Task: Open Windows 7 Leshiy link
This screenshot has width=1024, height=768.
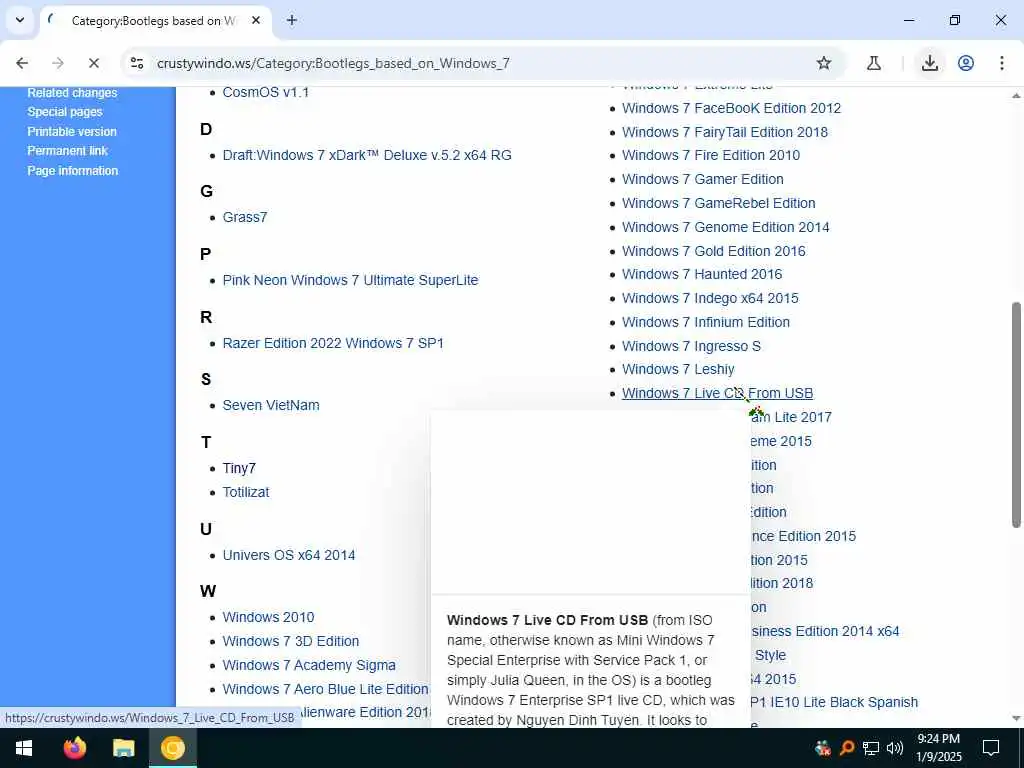Action: 678,370
